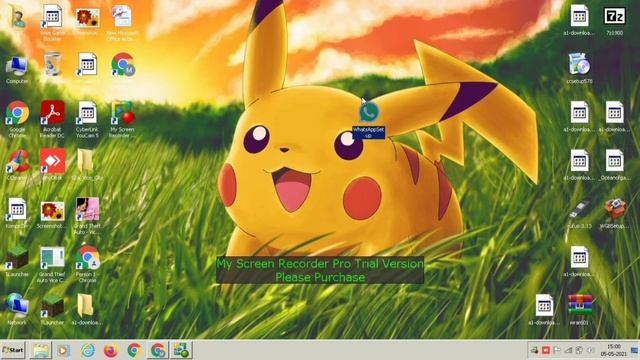Screen dimensions: 640x360
Task: Select New Microsoft Office Access file icon
Action: tap(122, 22)
